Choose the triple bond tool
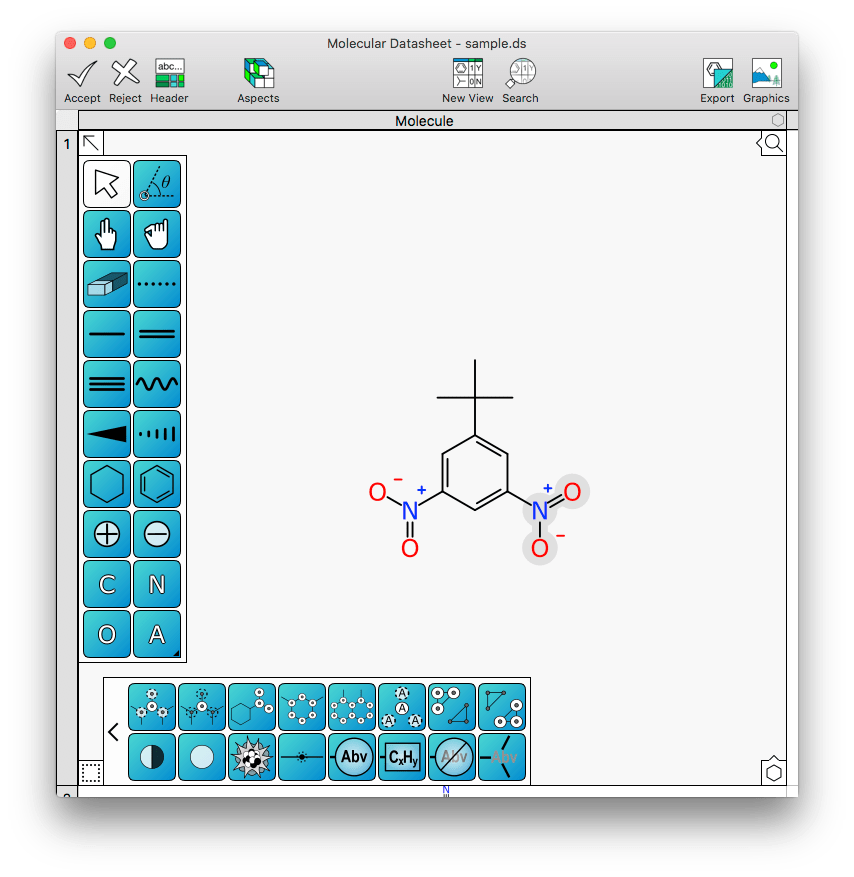This screenshot has width=854, height=877. (x=107, y=384)
